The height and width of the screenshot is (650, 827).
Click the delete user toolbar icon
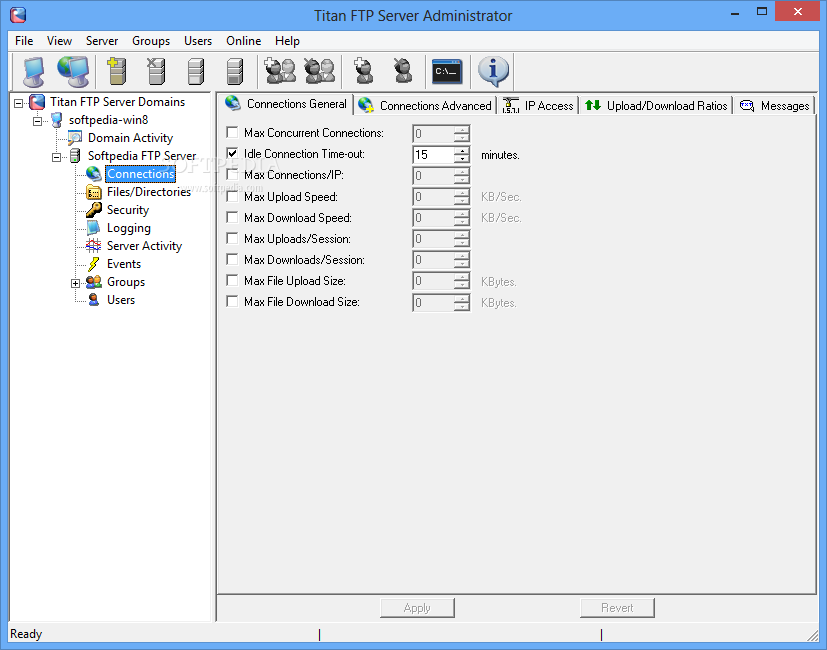(402, 71)
